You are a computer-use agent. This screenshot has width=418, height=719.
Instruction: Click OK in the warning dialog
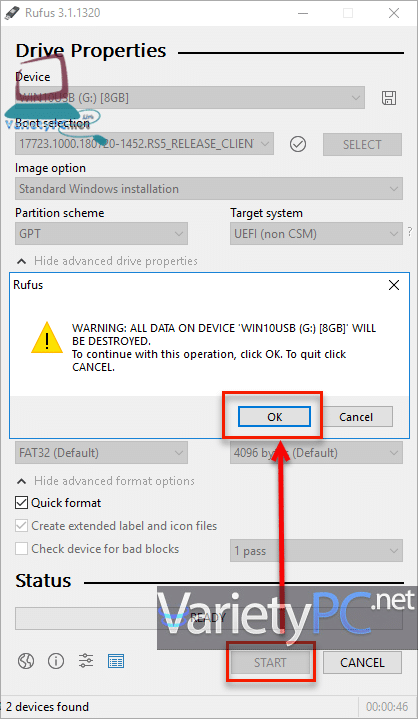click(x=275, y=417)
